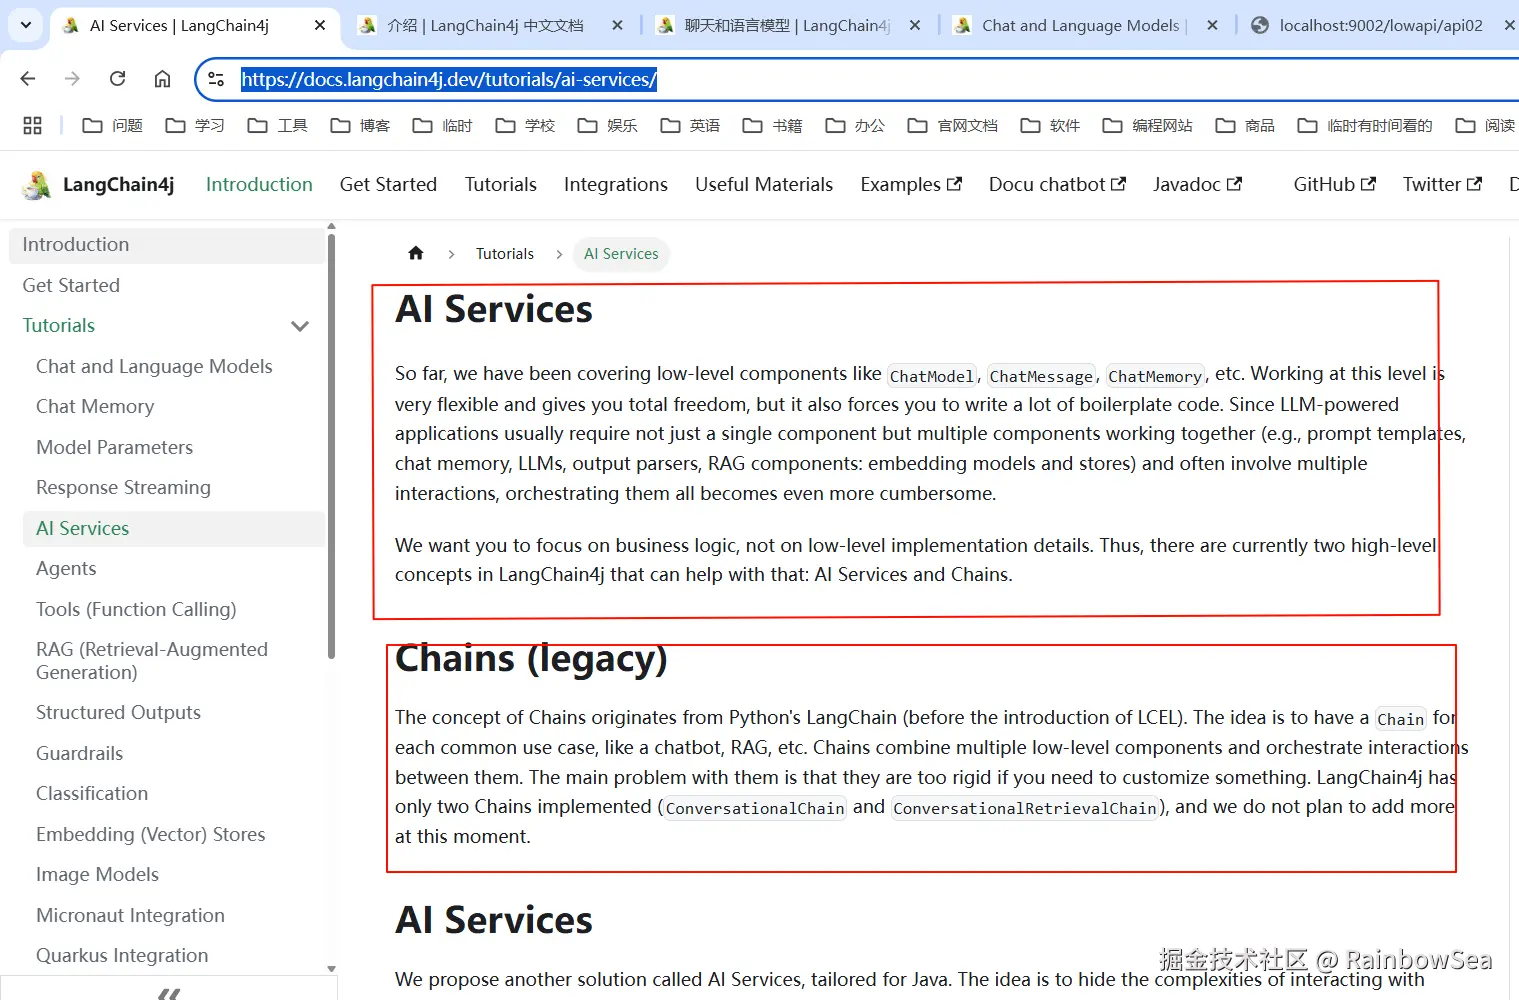Open the 书籍 bookmark folder
Screen dimensions: 1519x1000
pyautogui.click(x=772, y=125)
